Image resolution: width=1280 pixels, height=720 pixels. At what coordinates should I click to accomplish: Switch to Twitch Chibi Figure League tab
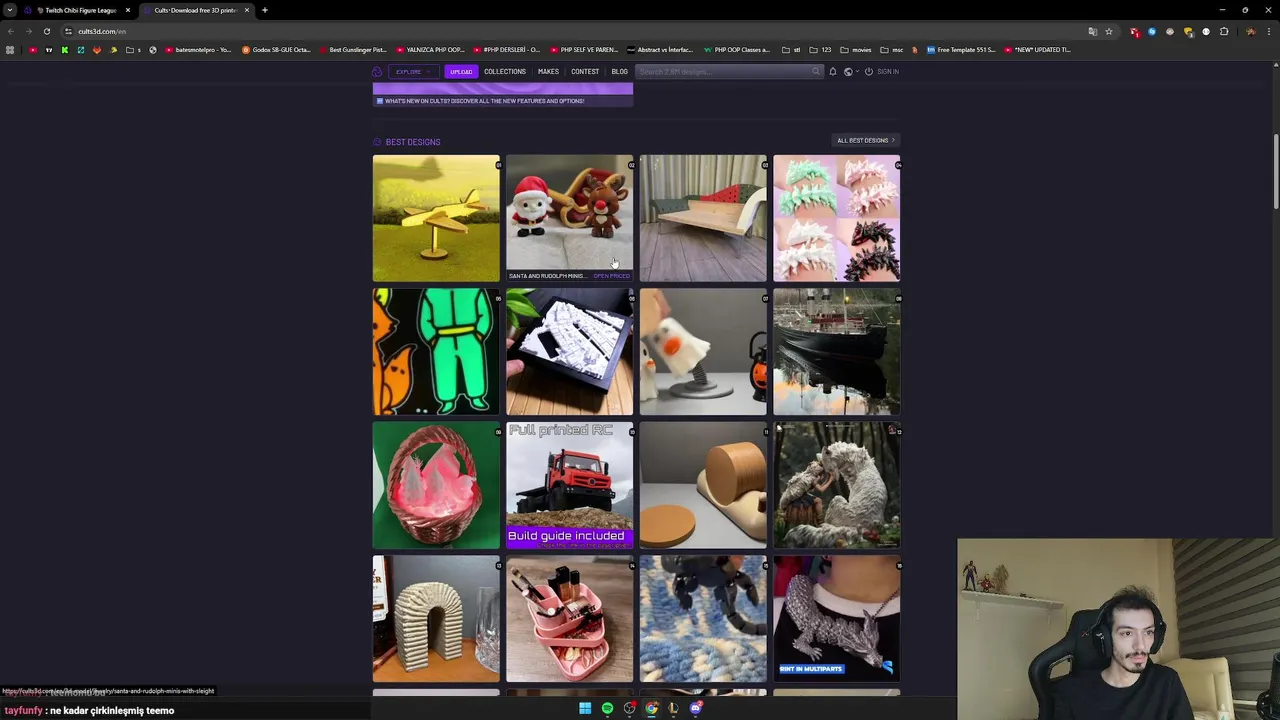80,10
